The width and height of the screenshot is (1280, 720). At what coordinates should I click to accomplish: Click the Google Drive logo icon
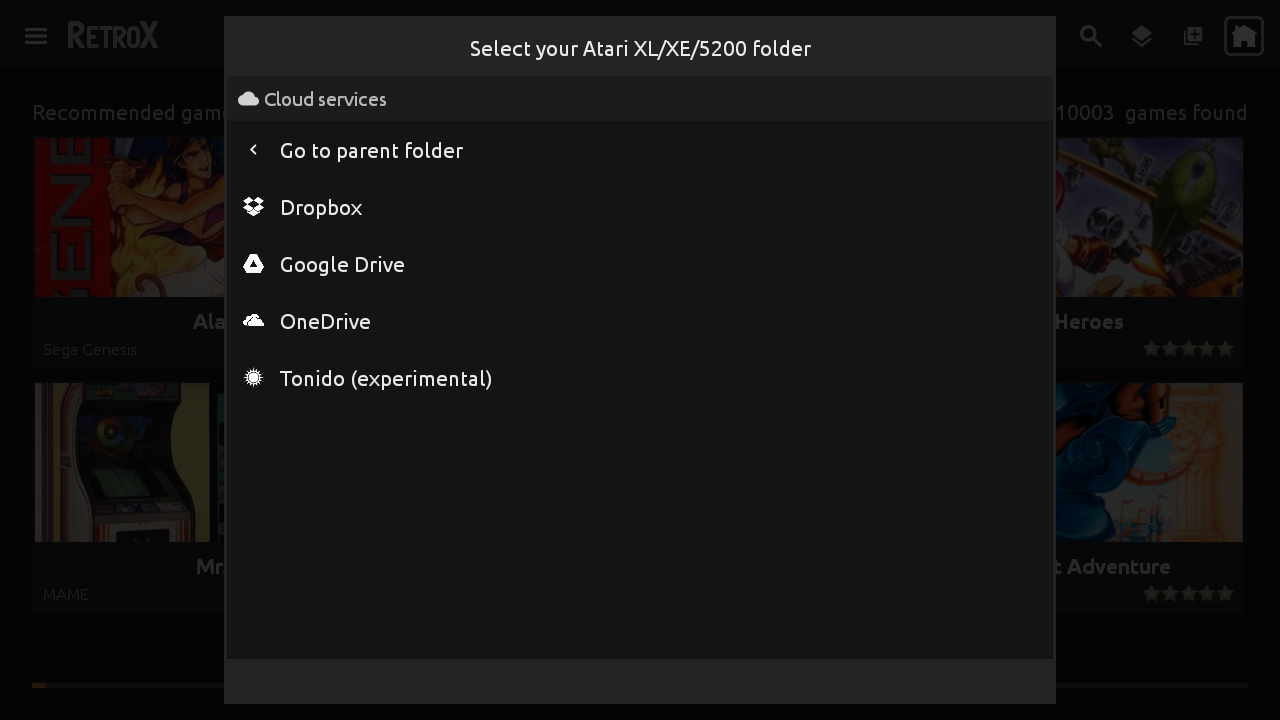(253, 263)
